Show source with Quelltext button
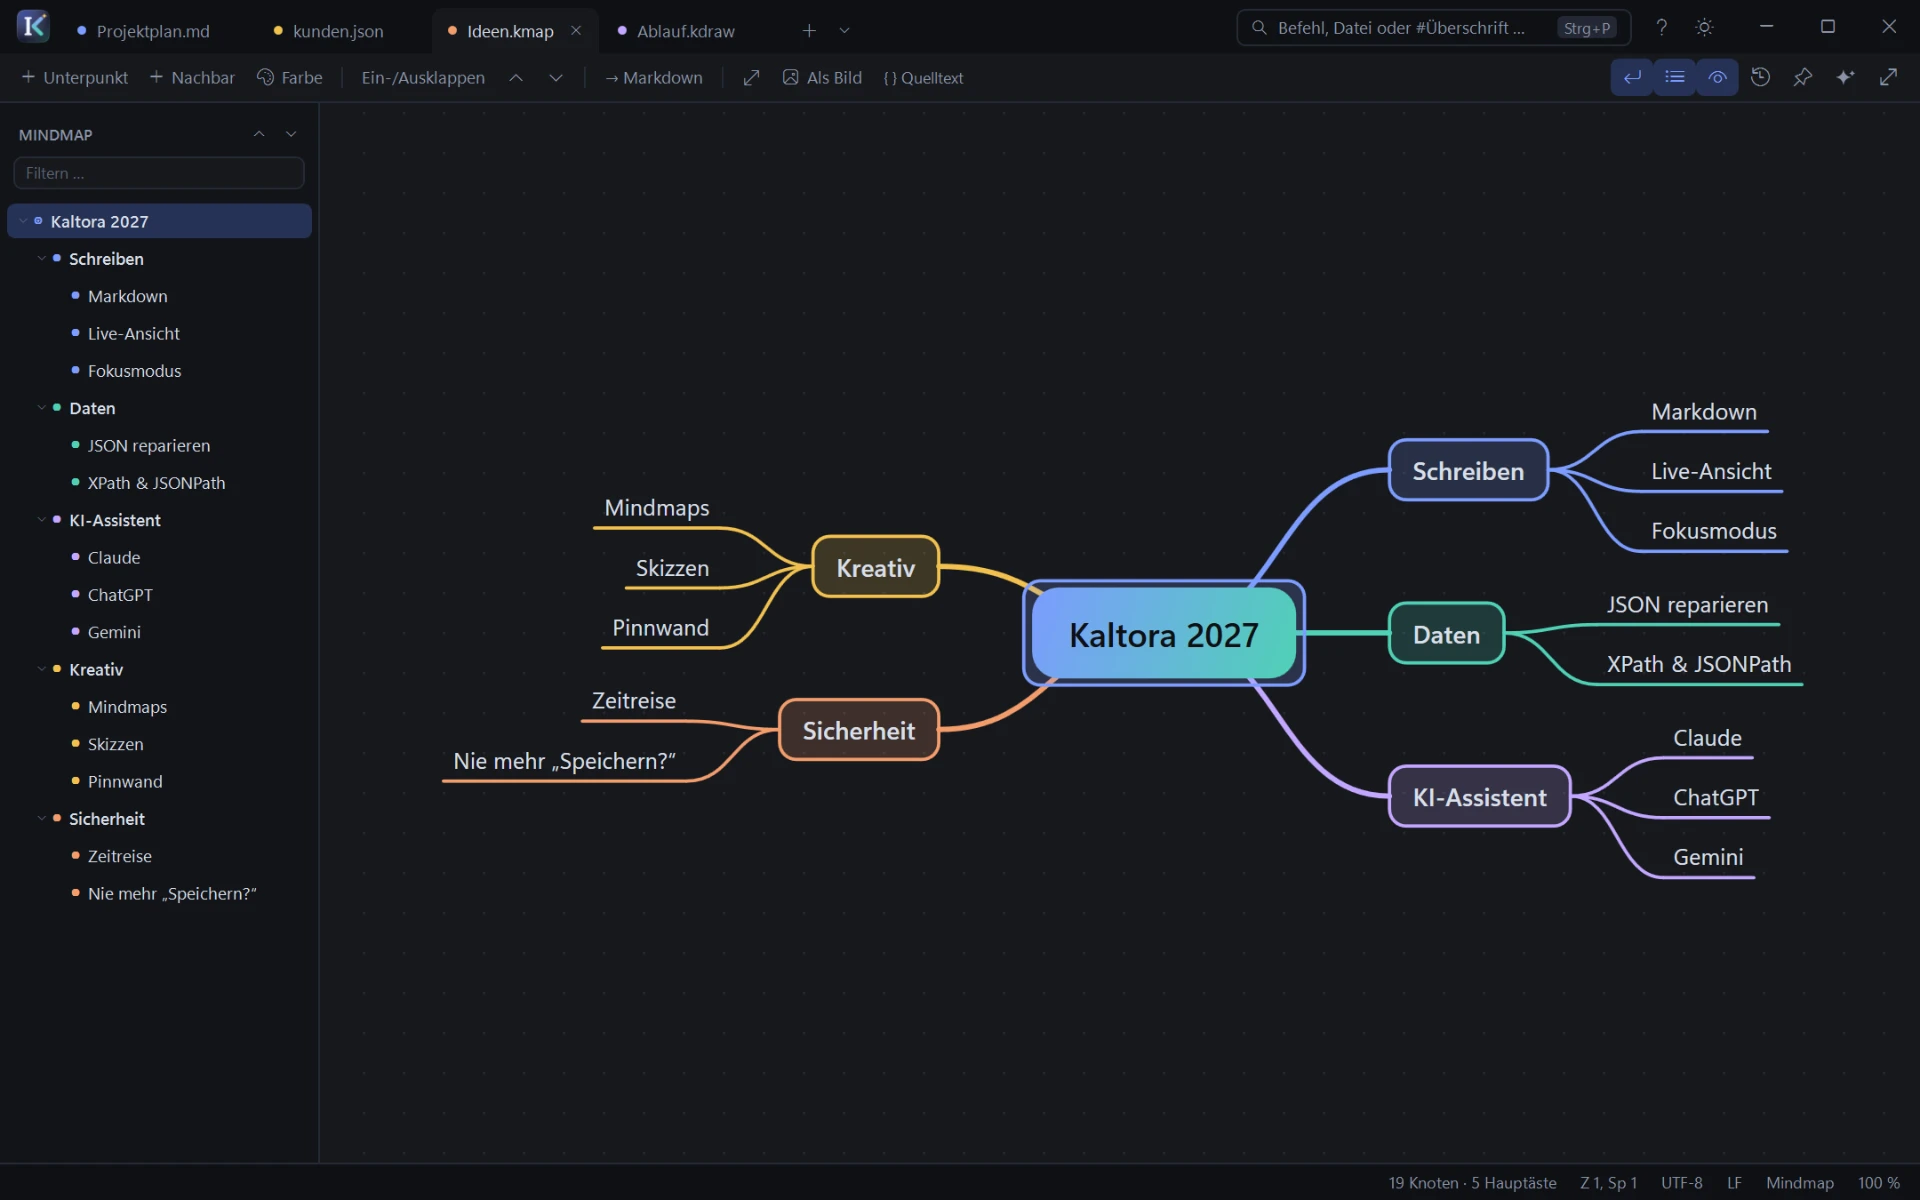 tap(923, 78)
